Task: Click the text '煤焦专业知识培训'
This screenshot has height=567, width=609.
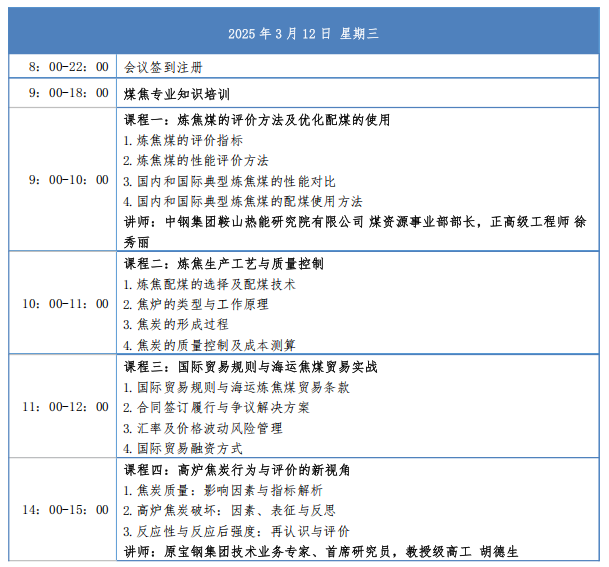Action: tap(177, 94)
